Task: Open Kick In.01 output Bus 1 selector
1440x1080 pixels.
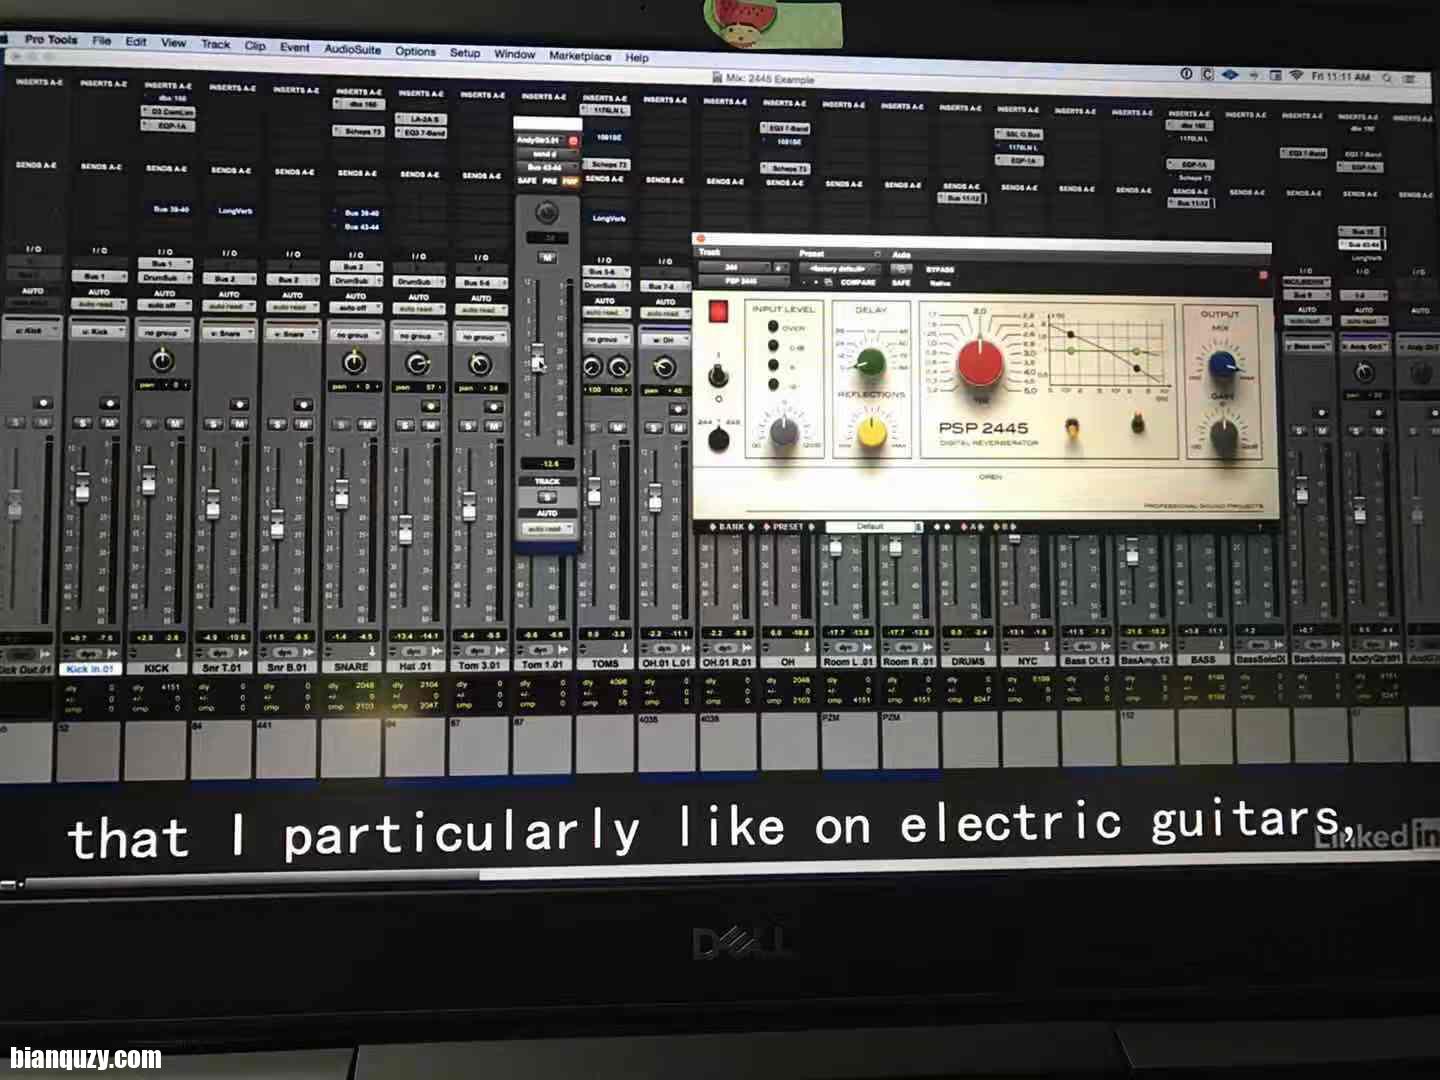Action: 98,276
